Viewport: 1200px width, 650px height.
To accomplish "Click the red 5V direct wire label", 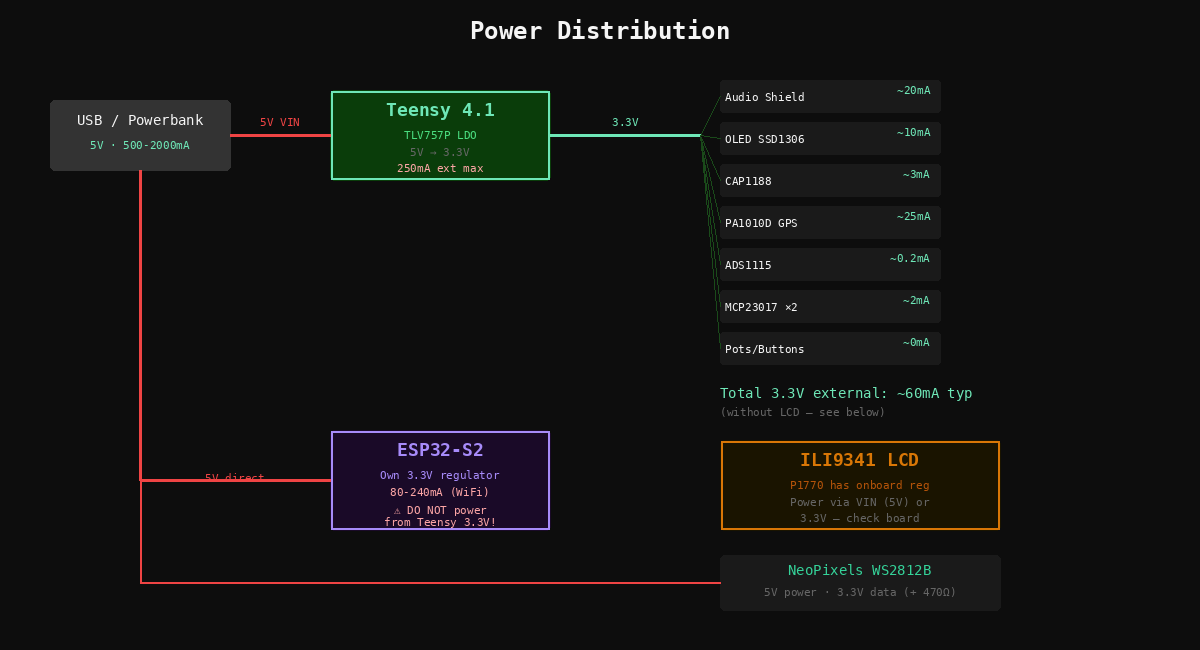I will [x=234, y=477].
